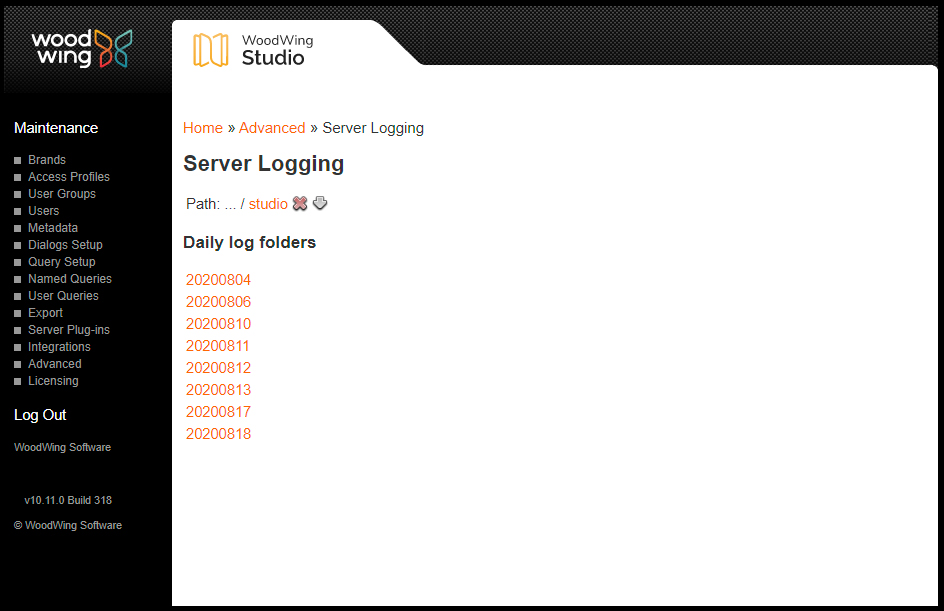
Task: Open the Brands maintenance page
Action: (46, 160)
